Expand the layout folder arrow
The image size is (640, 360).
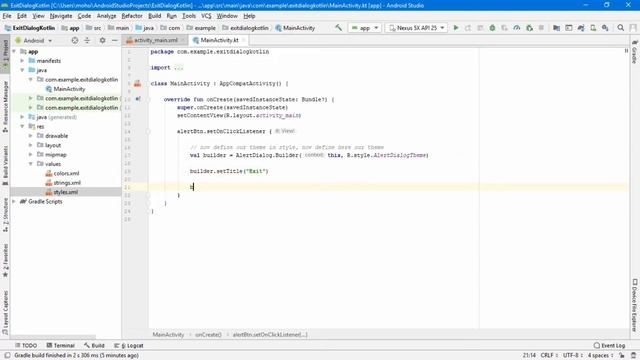tap(31, 145)
